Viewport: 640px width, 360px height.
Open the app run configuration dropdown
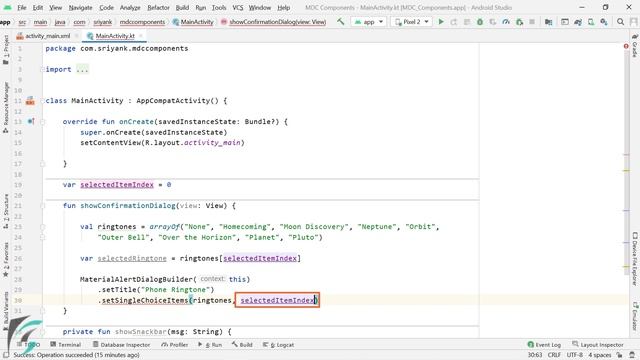click(369, 22)
